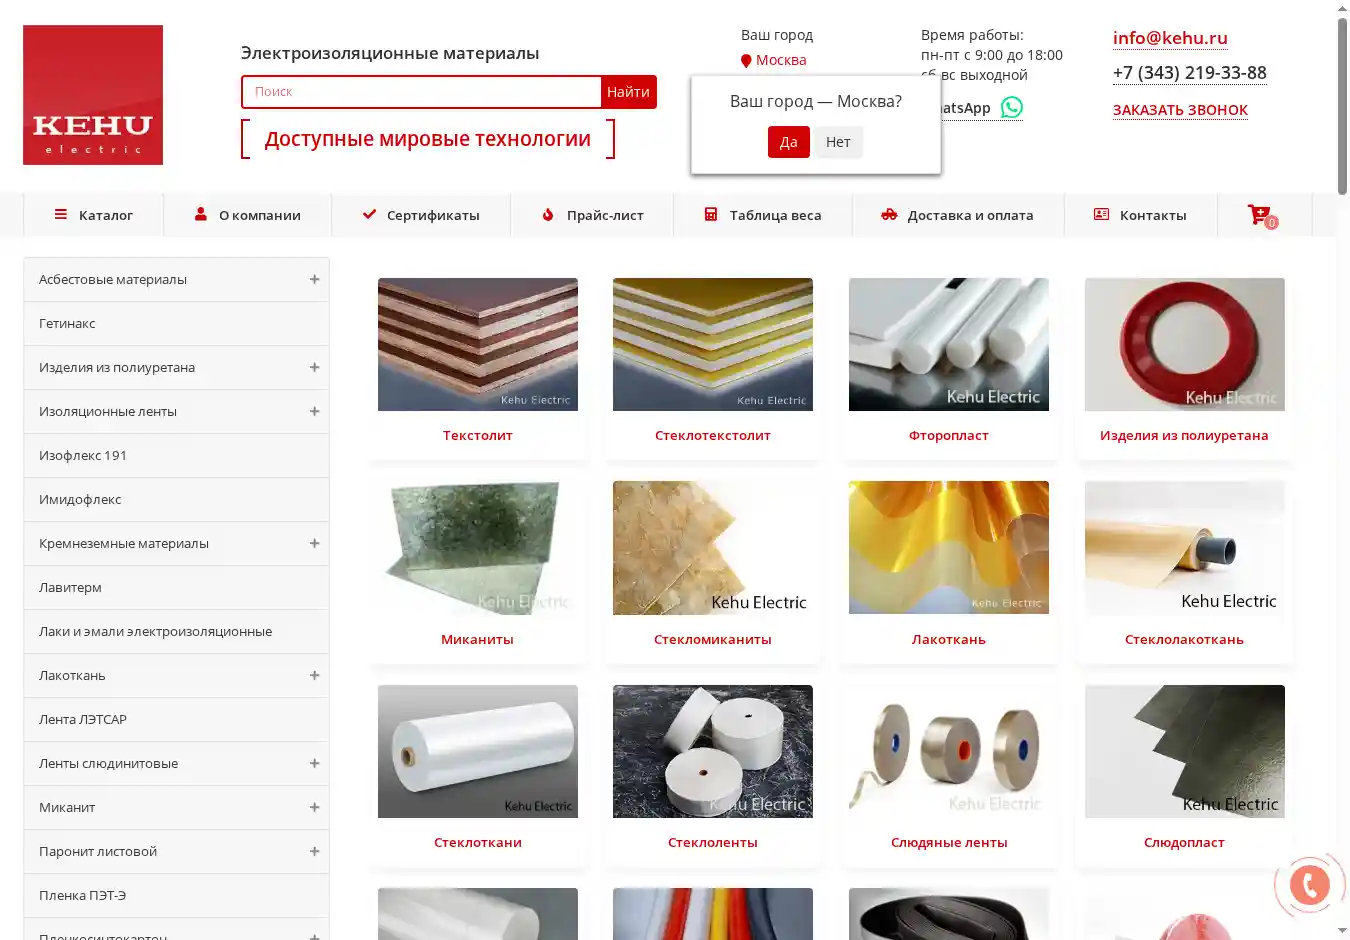Expand the Изоляционные ленты category
The image size is (1350, 940).
(314, 412)
